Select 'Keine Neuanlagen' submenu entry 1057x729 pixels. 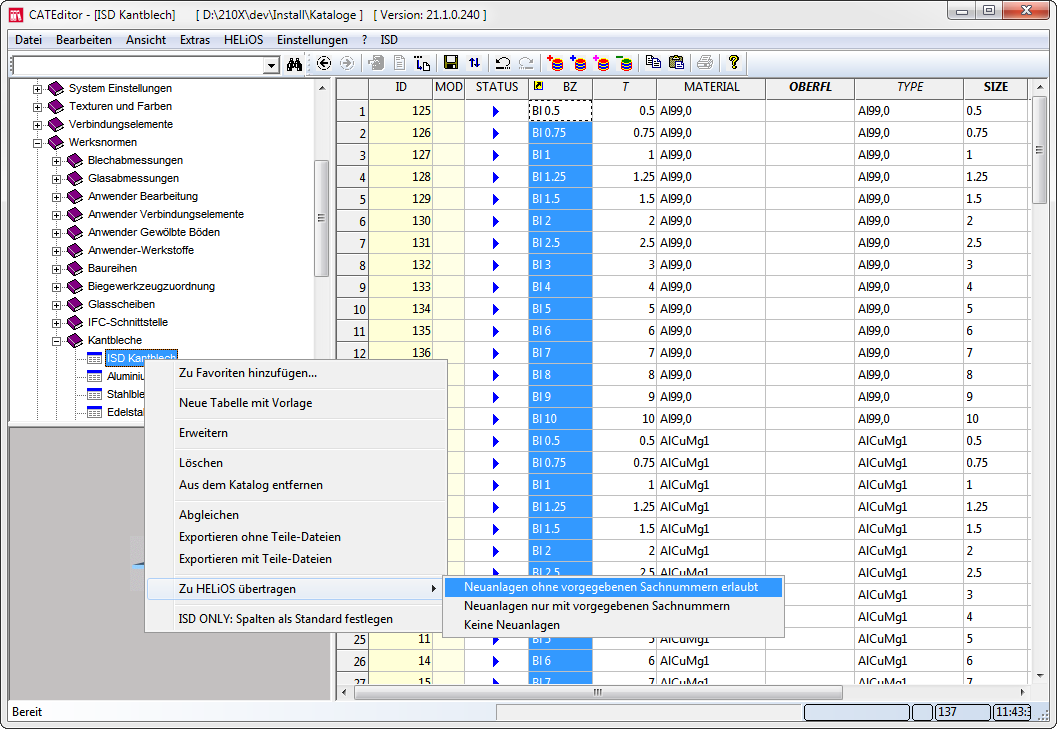pos(512,625)
